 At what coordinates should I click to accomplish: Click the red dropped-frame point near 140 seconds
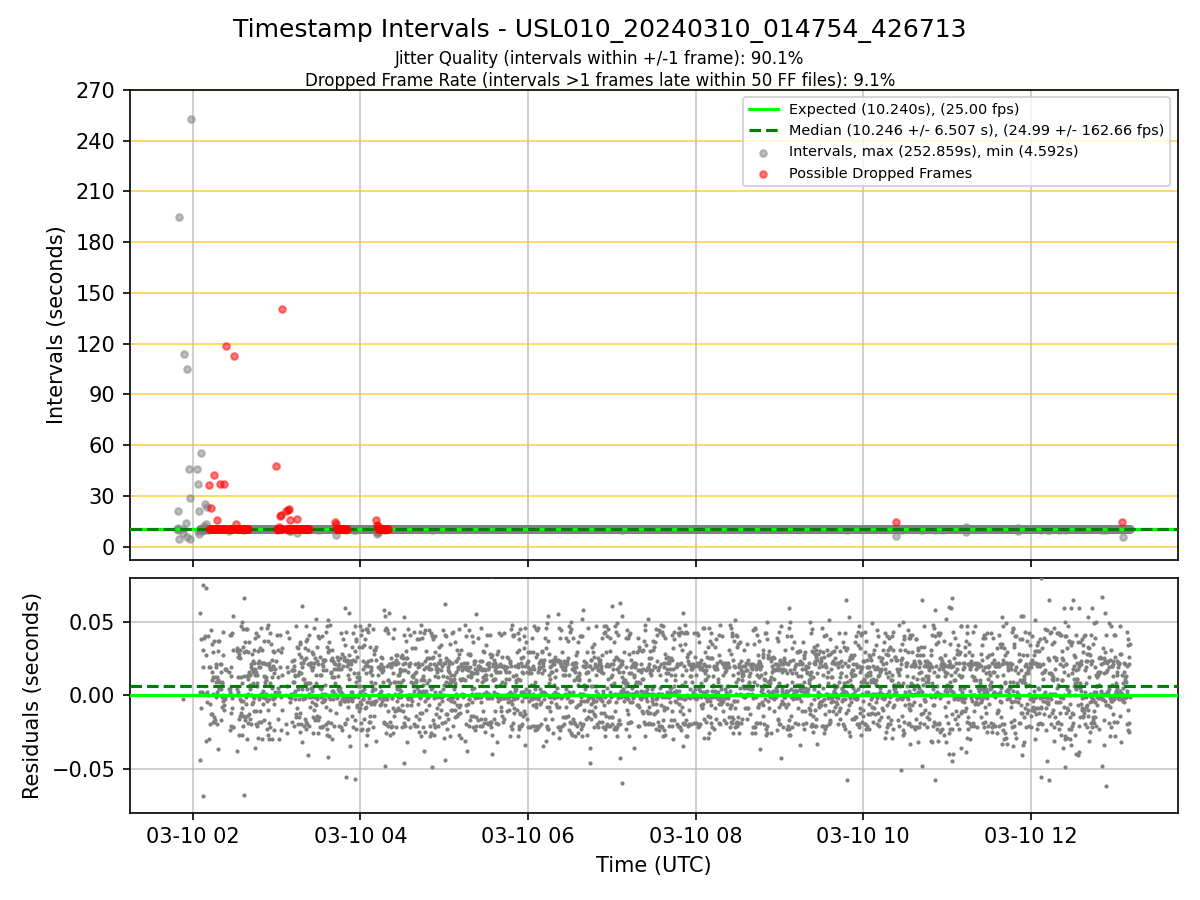click(282, 309)
